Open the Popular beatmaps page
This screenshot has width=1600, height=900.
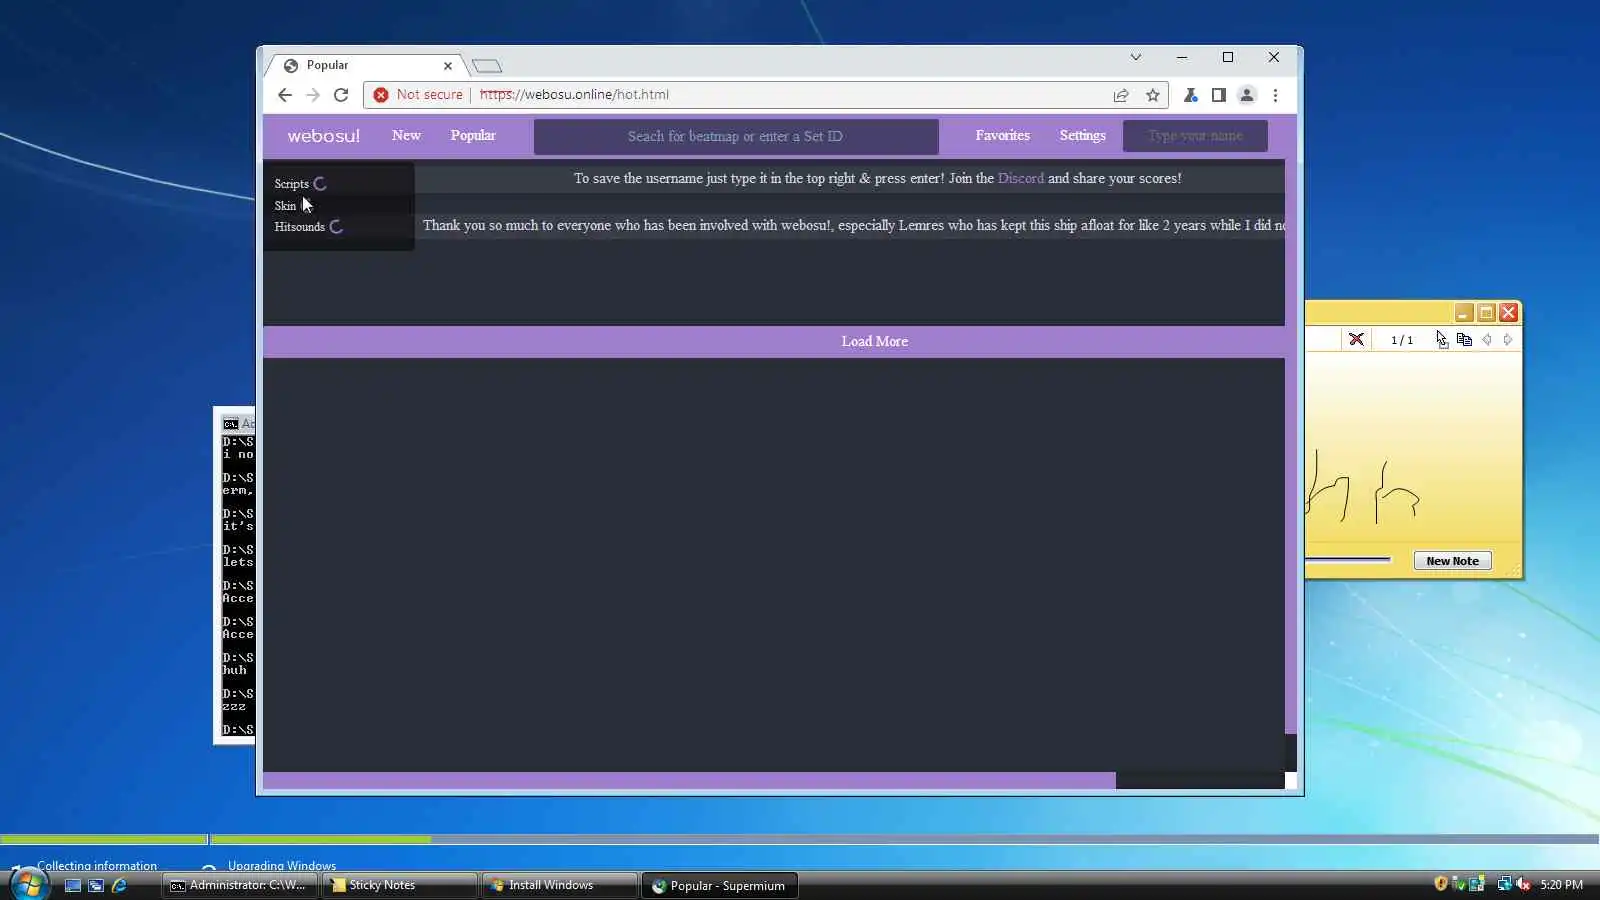pyautogui.click(x=473, y=135)
